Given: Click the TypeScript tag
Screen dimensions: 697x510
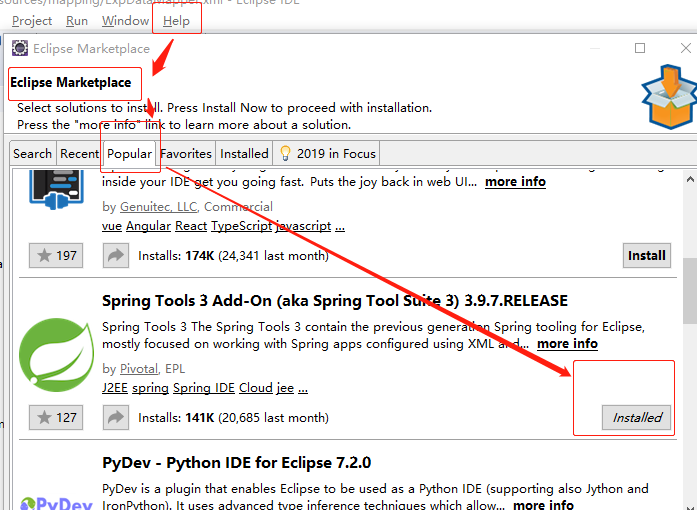Looking at the screenshot, I should pos(241,226).
